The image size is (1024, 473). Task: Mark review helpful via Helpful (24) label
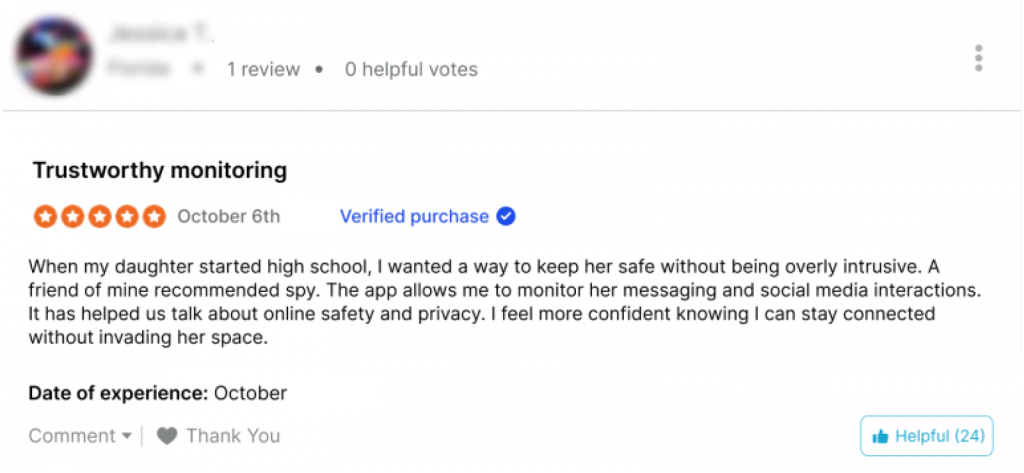click(940, 436)
